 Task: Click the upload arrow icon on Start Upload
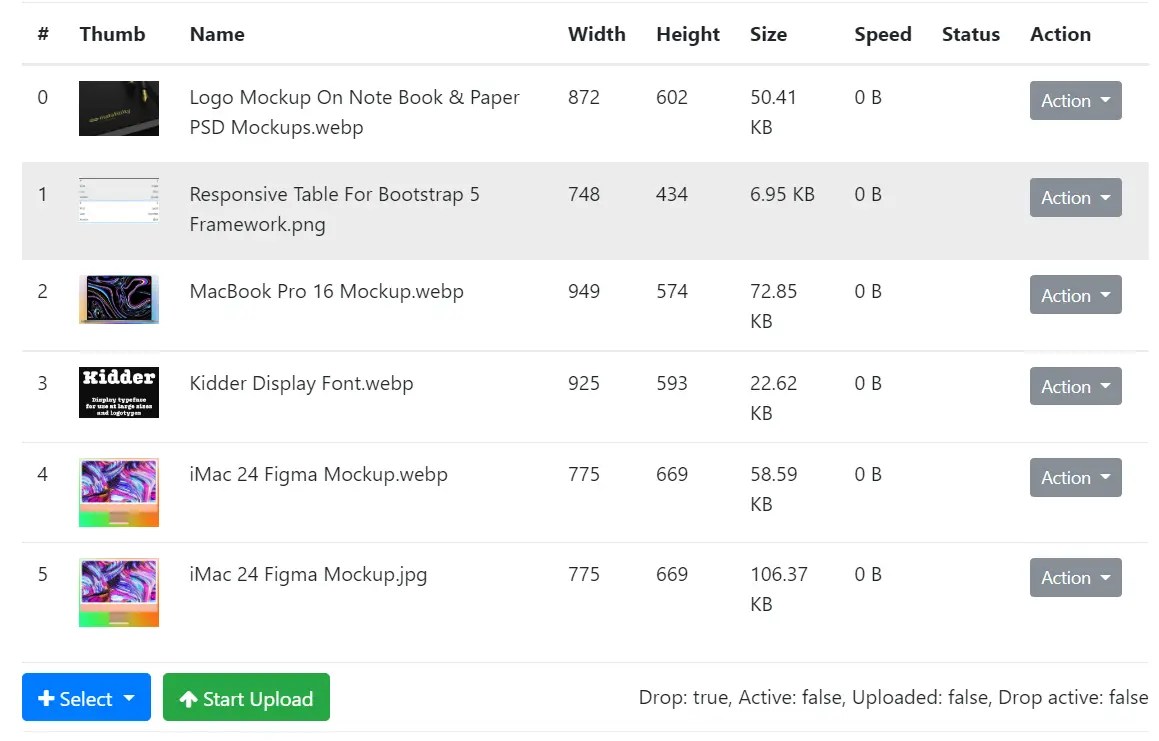(189, 697)
